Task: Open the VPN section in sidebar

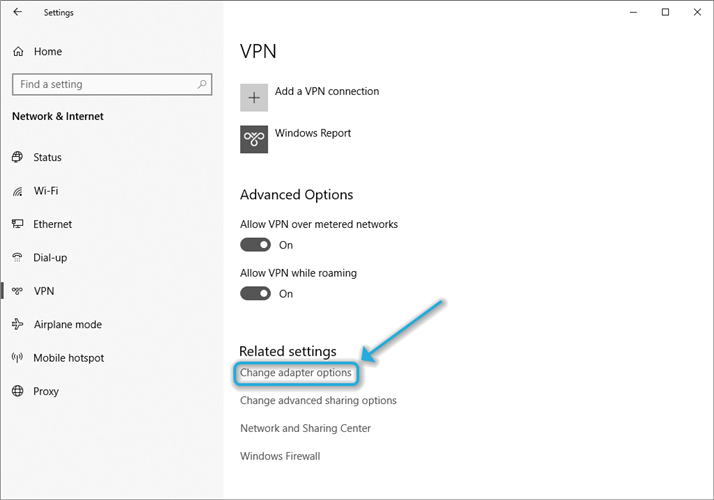Action: (44, 291)
